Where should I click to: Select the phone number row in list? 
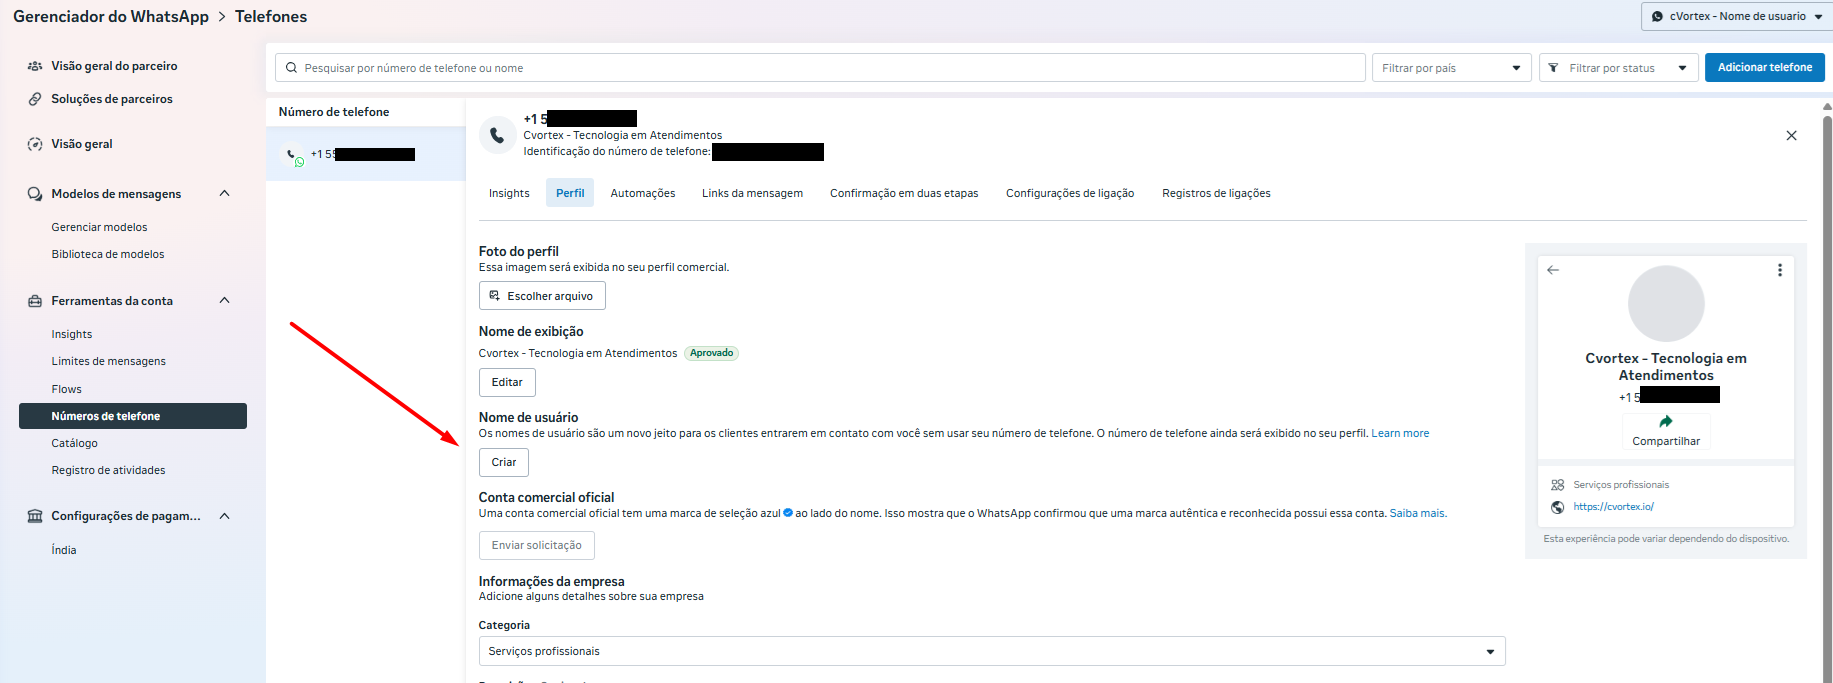tap(366, 154)
